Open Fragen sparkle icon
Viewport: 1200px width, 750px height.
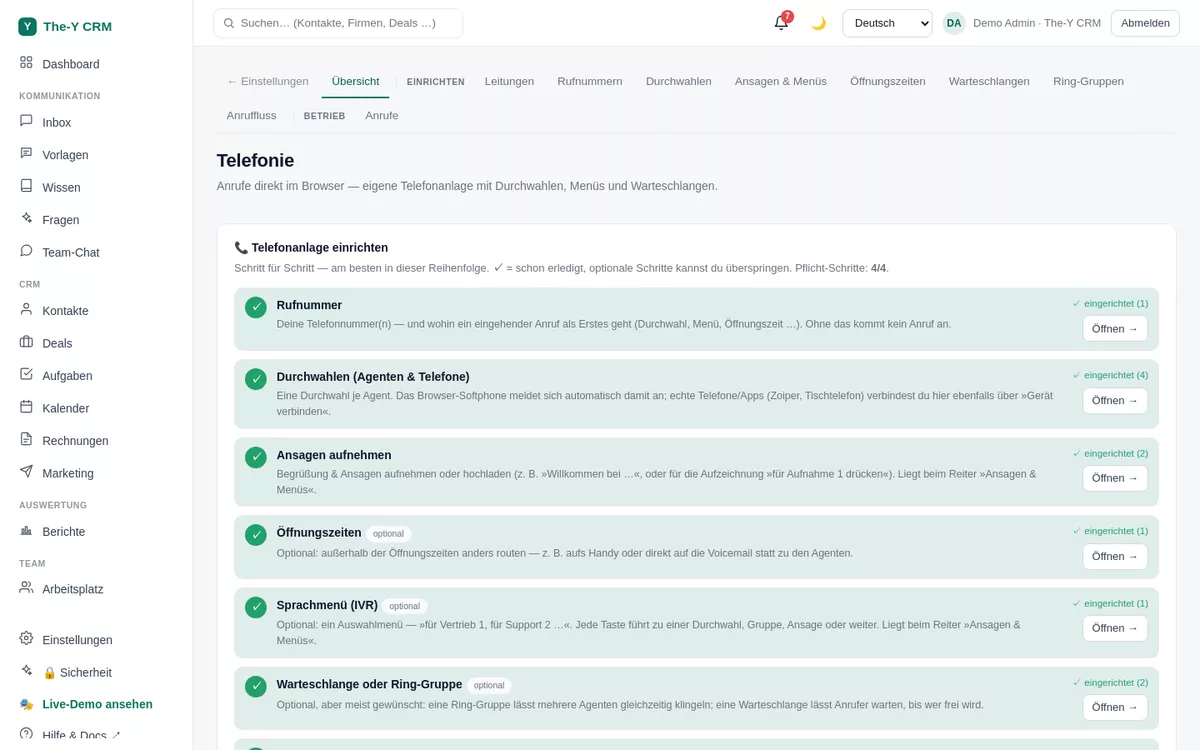[26, 218]
